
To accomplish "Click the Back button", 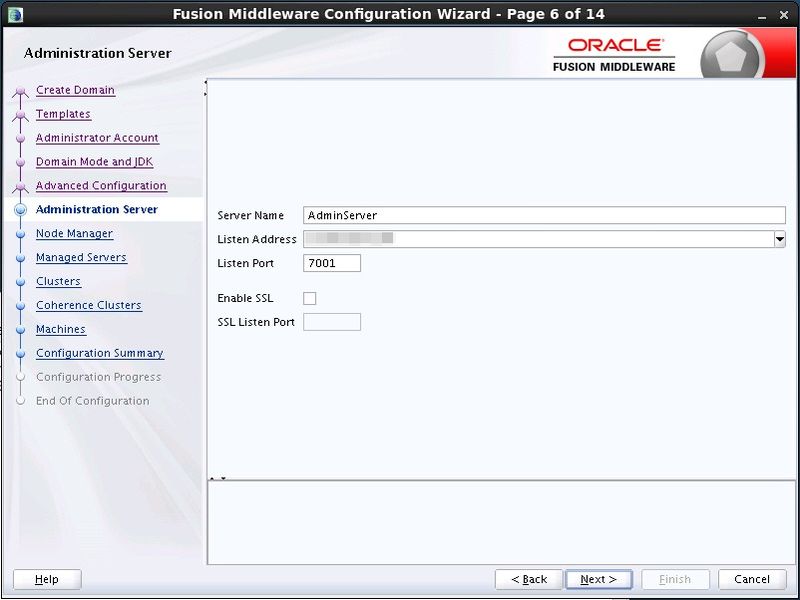I will click(529, 579).
